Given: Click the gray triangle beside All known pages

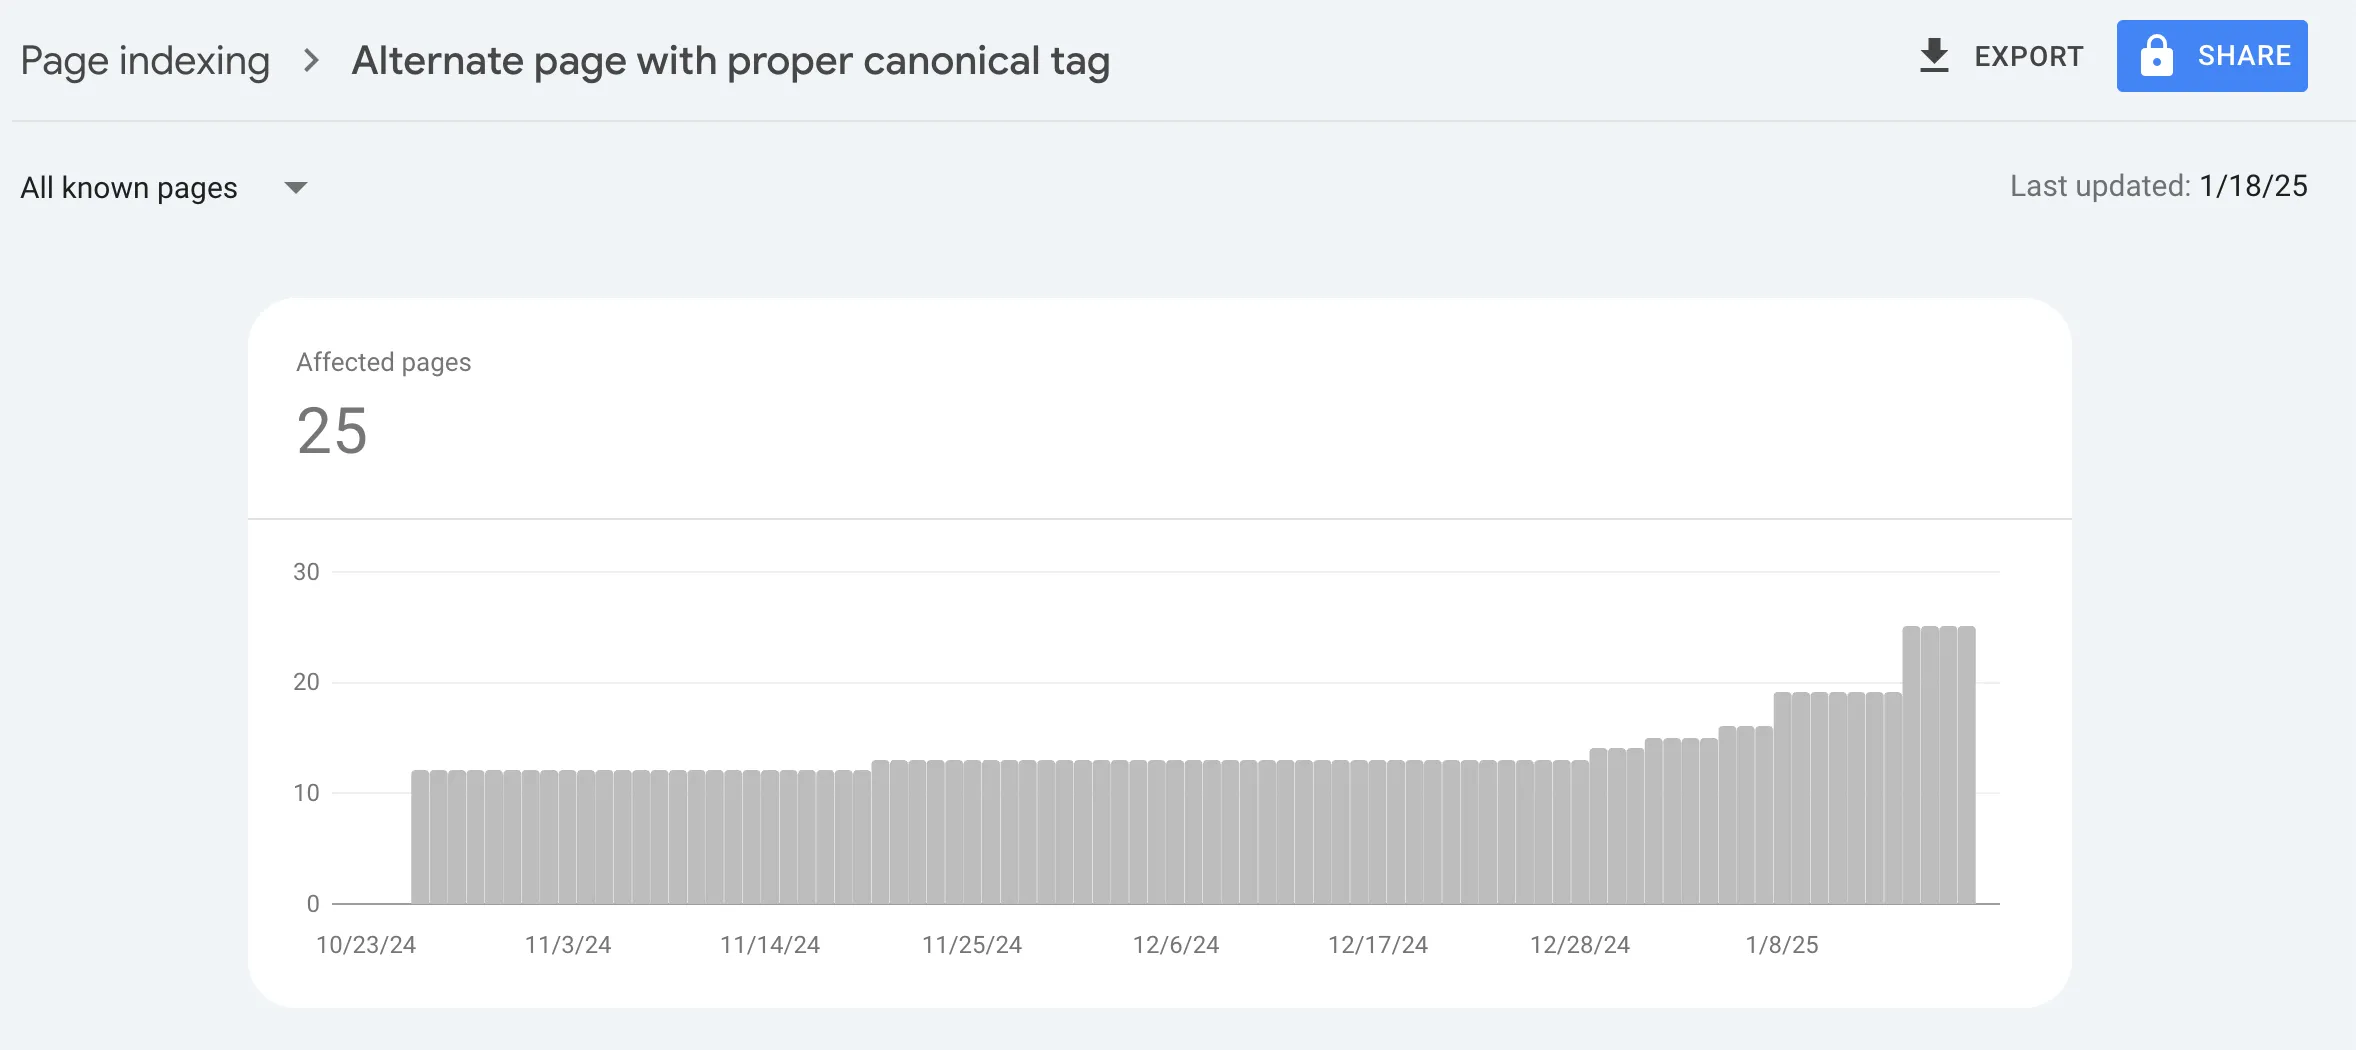Looking at the screenshot, I should point(296,187).
